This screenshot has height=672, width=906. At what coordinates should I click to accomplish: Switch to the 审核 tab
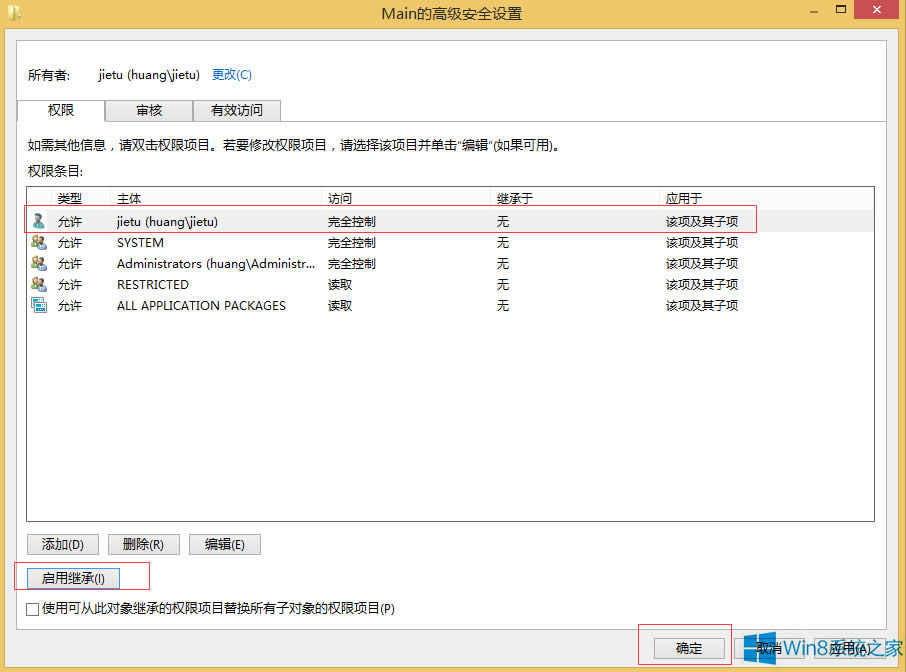point(148,111)
